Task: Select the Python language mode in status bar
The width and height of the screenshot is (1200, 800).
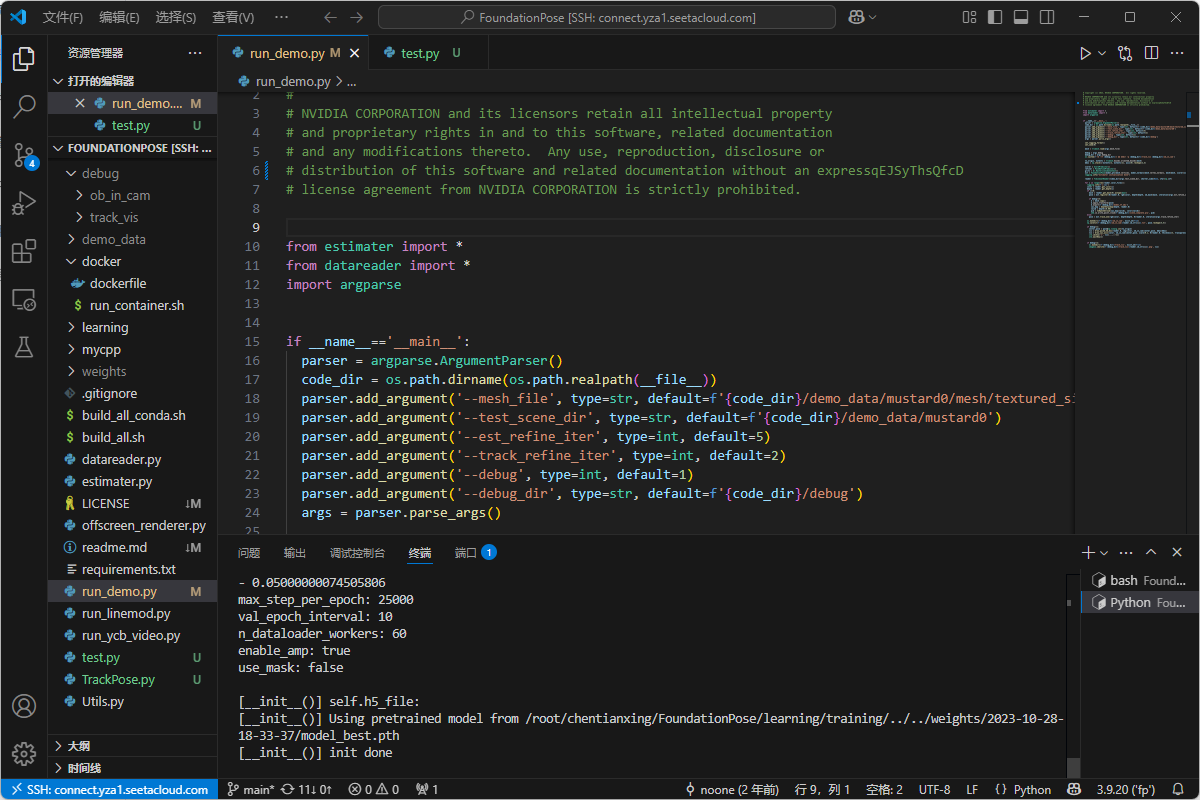Action: coord(1023,789)
